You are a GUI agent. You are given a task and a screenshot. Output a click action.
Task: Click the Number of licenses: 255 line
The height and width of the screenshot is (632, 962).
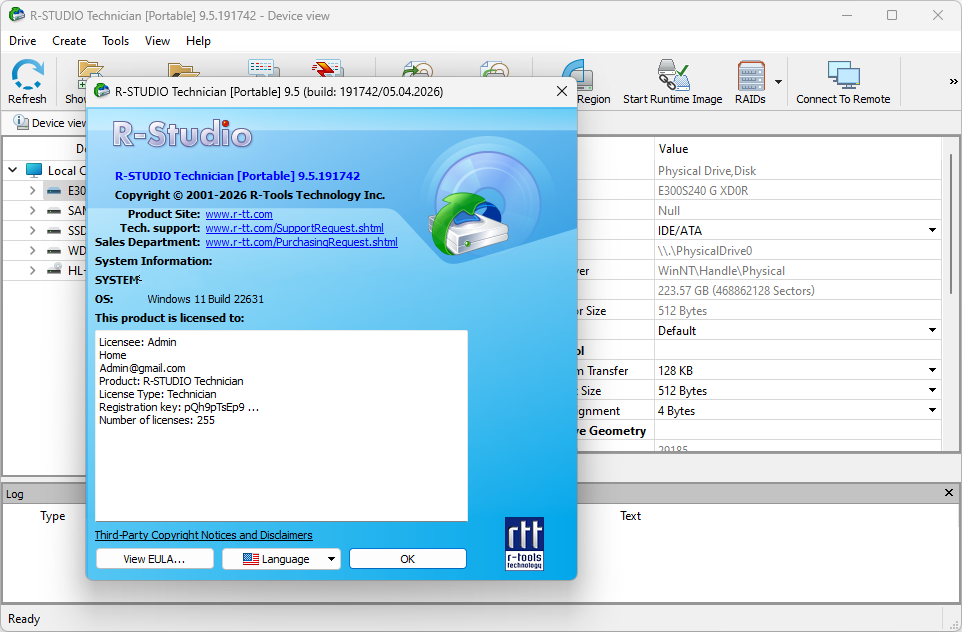tap(156, 420)
